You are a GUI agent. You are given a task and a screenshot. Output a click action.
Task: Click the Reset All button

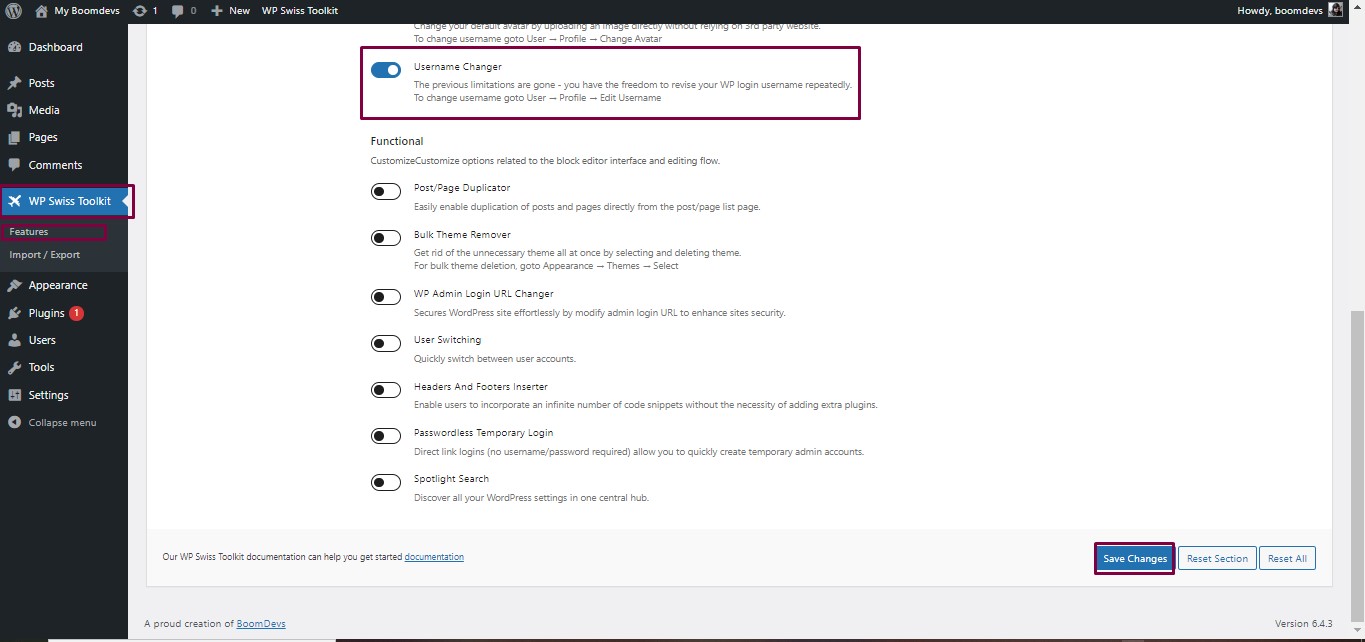(1287, 559)
